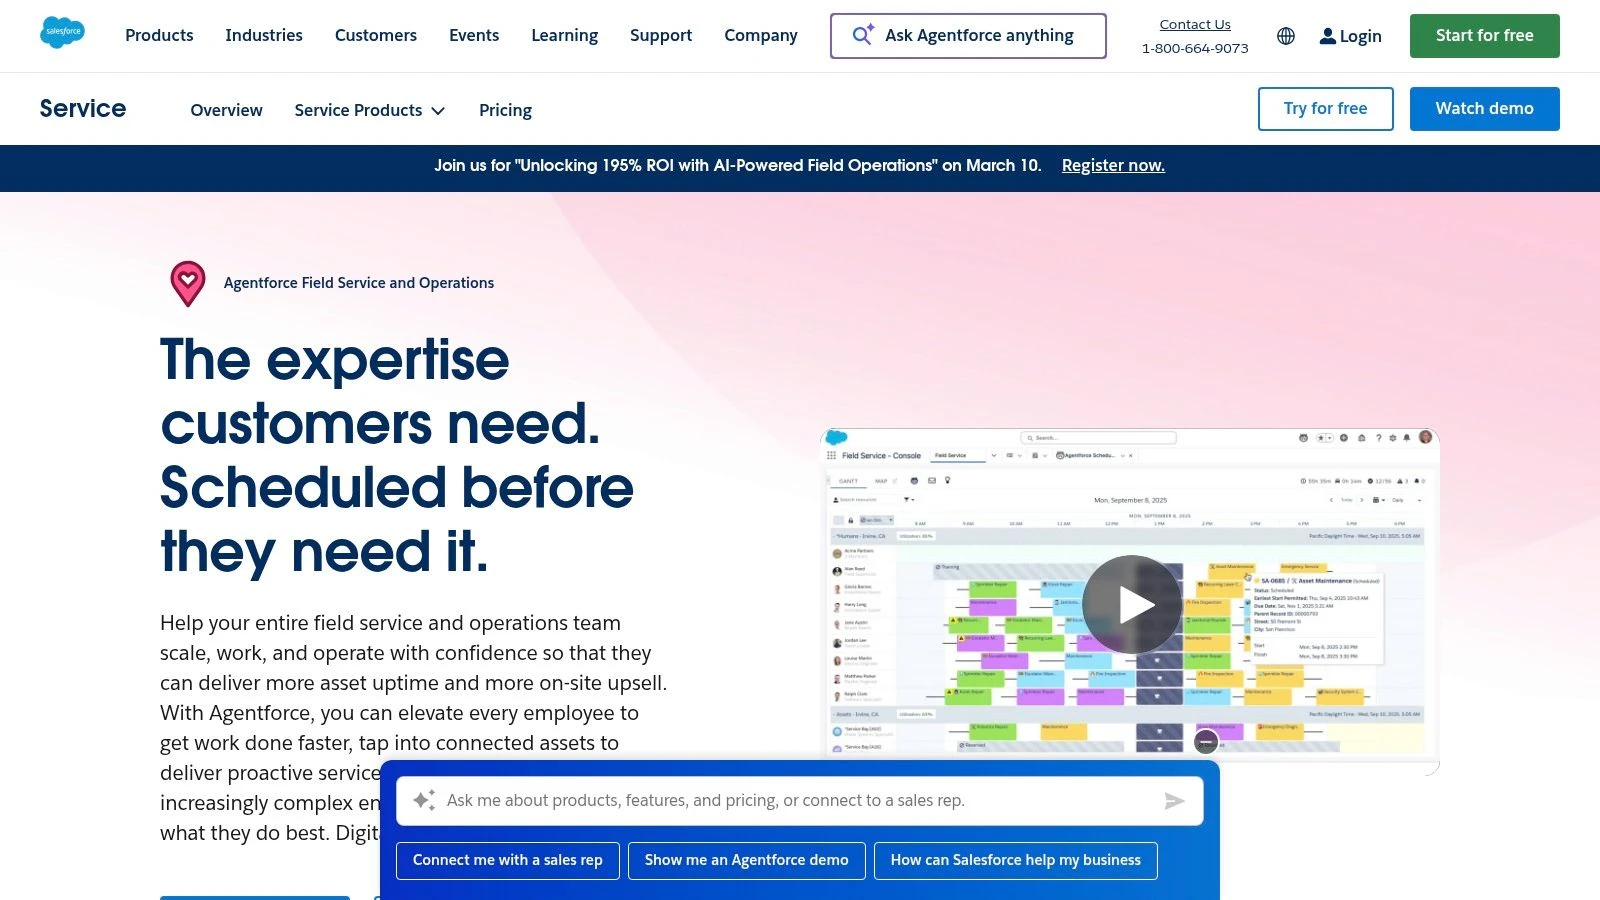This screenshot has height=900, width=1600.
Task: Expand the Service Products dropdown
Action: pyautogui.click(x=369, y=110)
